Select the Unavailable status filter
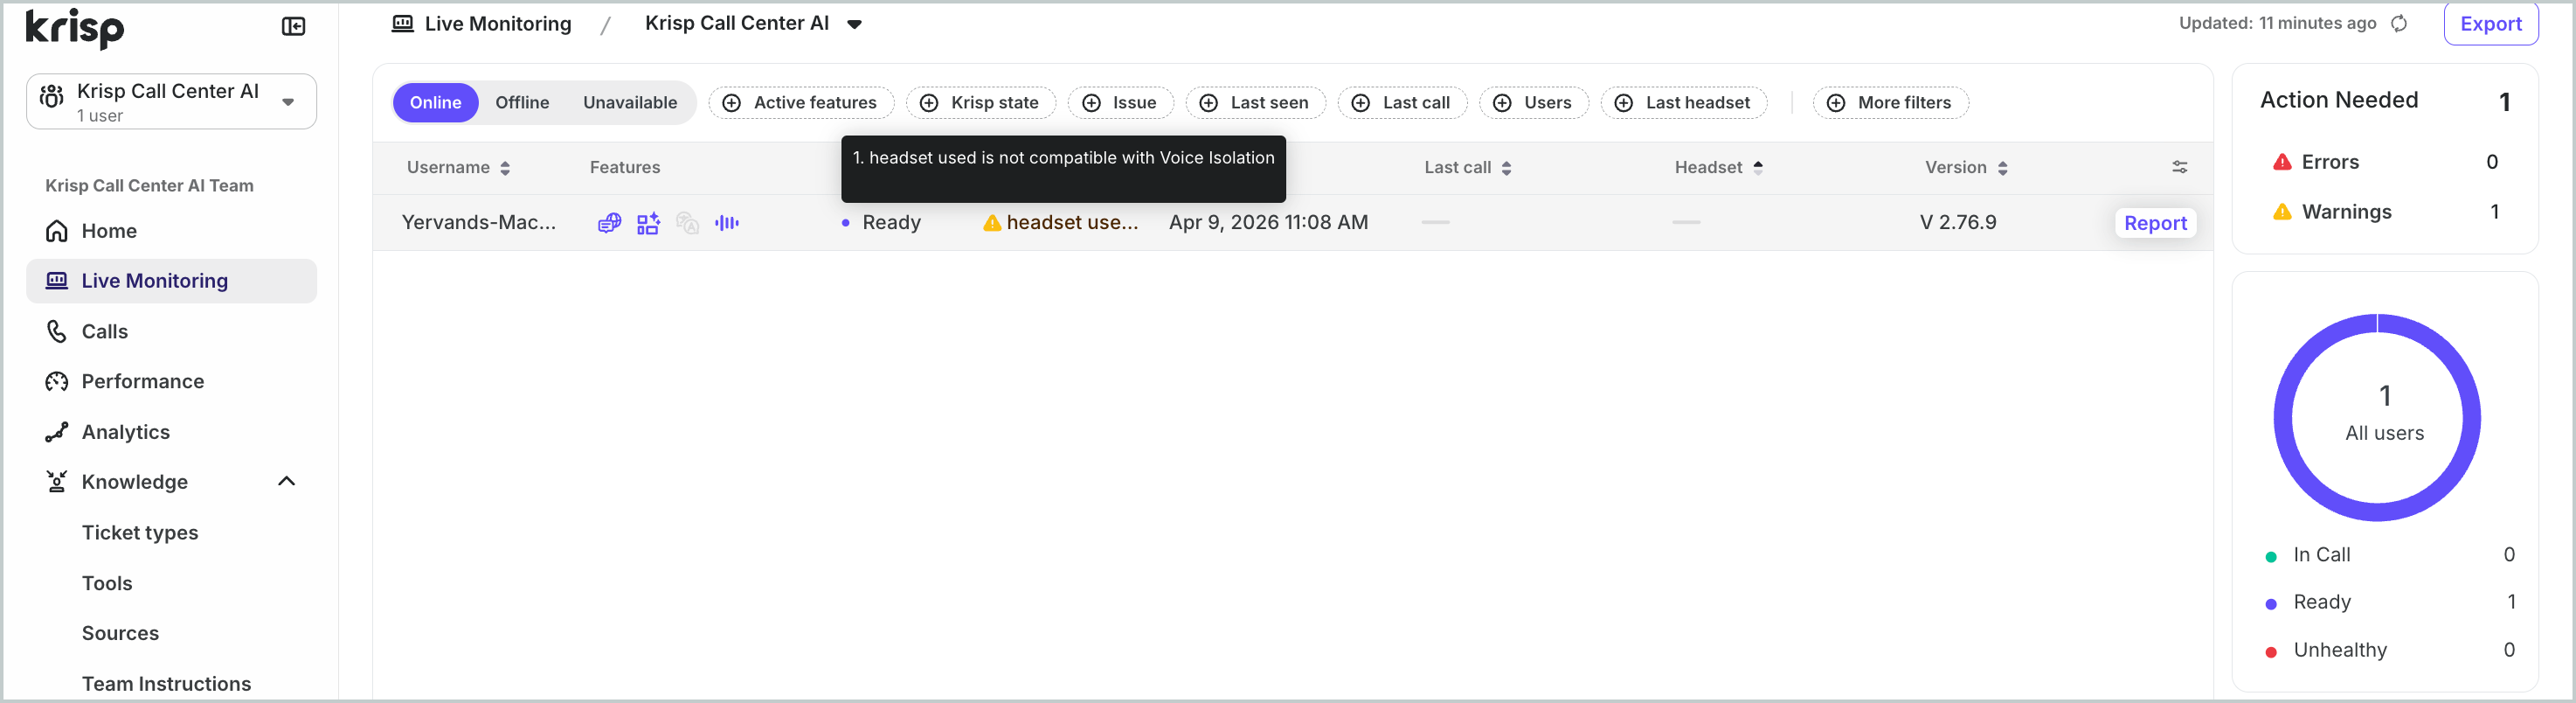This screenshot has height=703, width=2576. (x=630, y=103)
